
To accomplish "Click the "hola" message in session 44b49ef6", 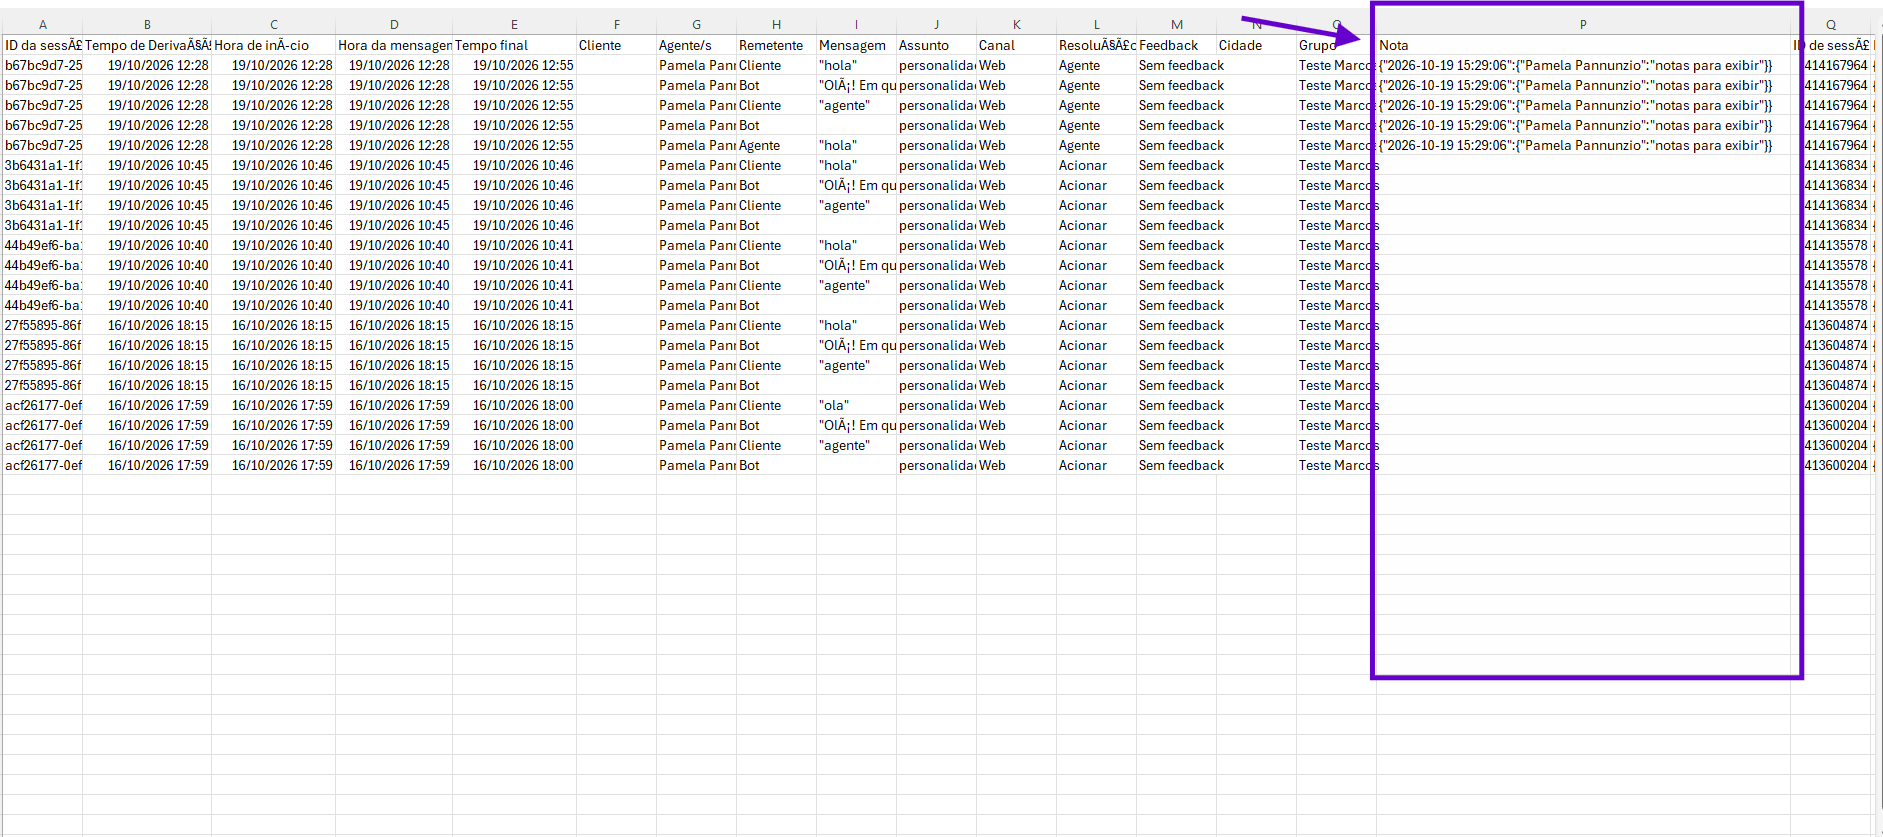I will click(x=857, y=245).
